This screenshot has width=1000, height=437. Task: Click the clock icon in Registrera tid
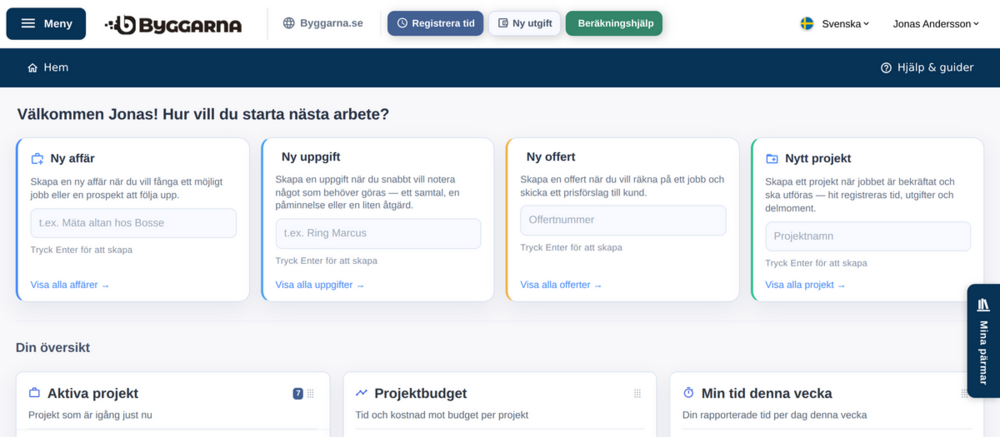click(402, 24)
